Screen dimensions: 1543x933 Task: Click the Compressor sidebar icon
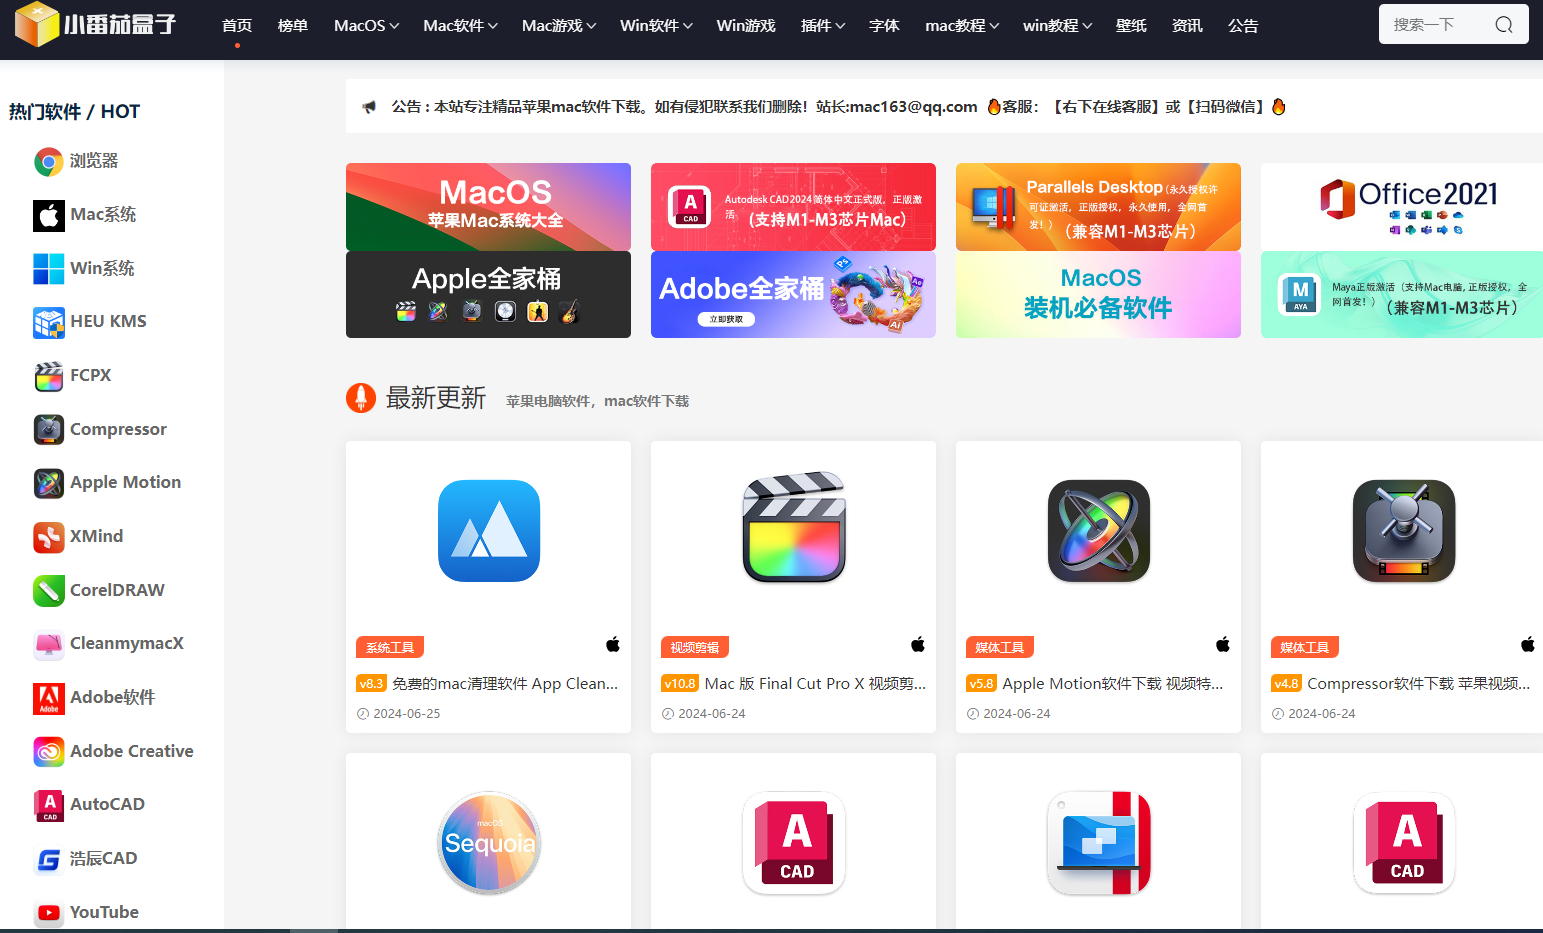point(49,429)
